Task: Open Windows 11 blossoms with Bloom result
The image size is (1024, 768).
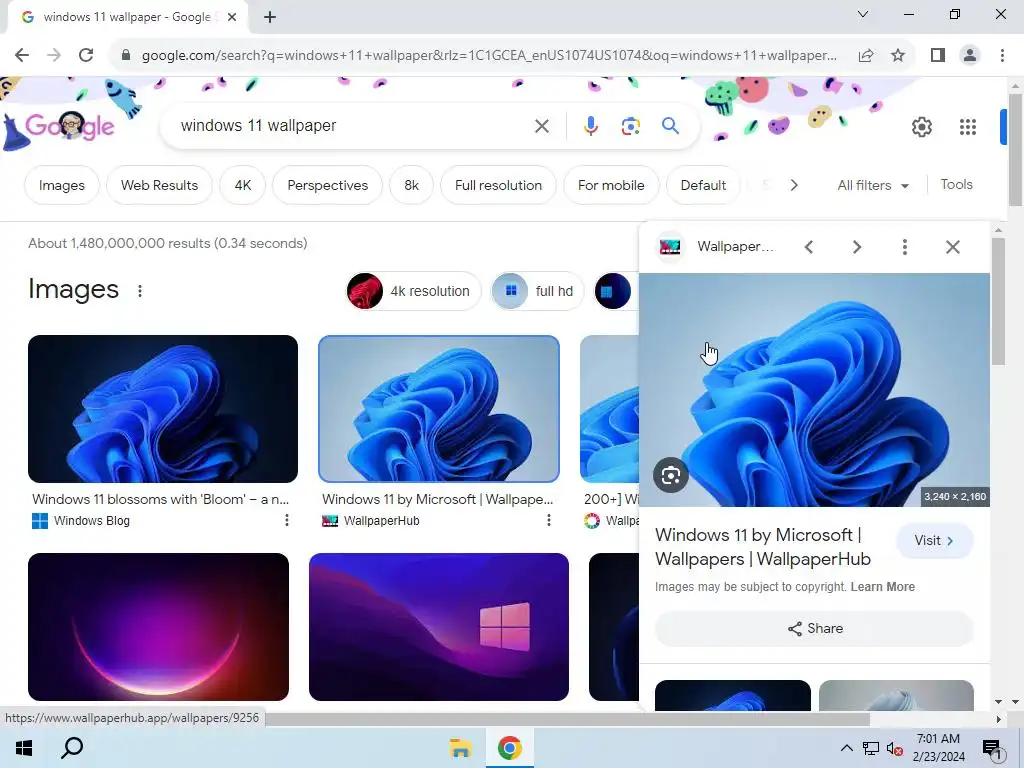Action: (x=163, y=409)
